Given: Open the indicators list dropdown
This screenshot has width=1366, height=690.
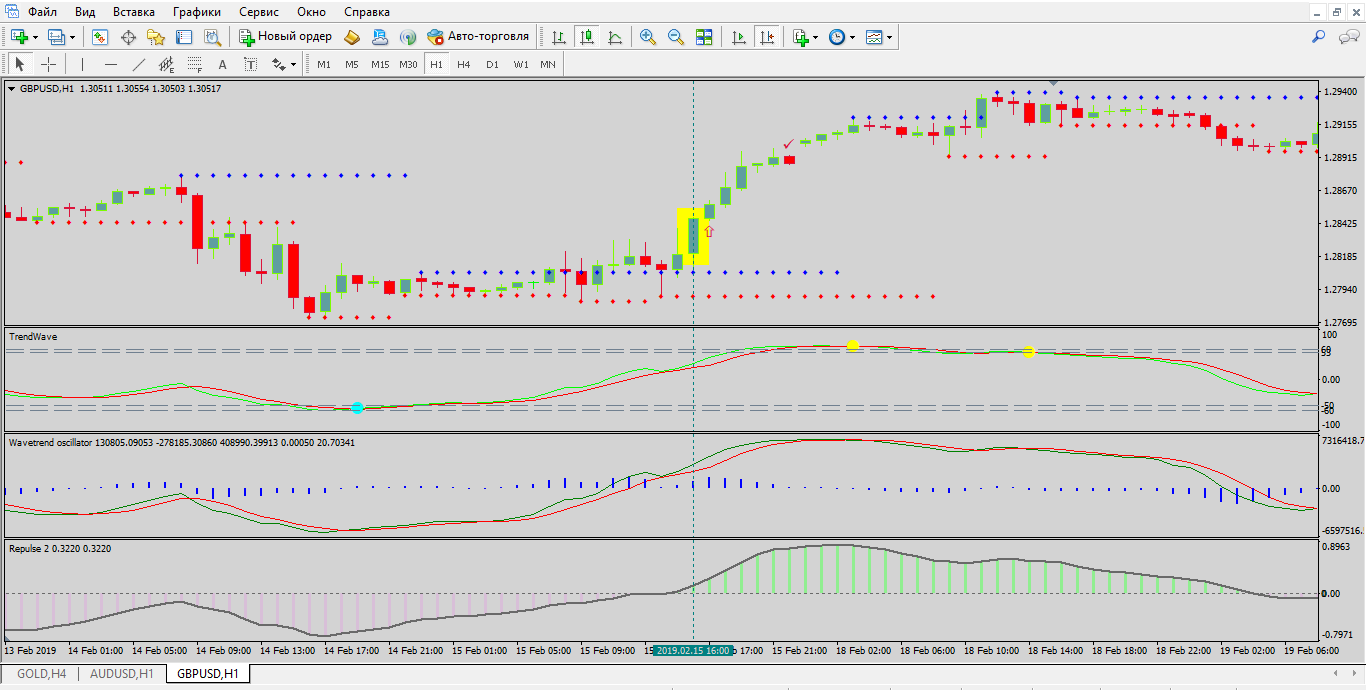Looking at the screenshot, I should 815,37.
